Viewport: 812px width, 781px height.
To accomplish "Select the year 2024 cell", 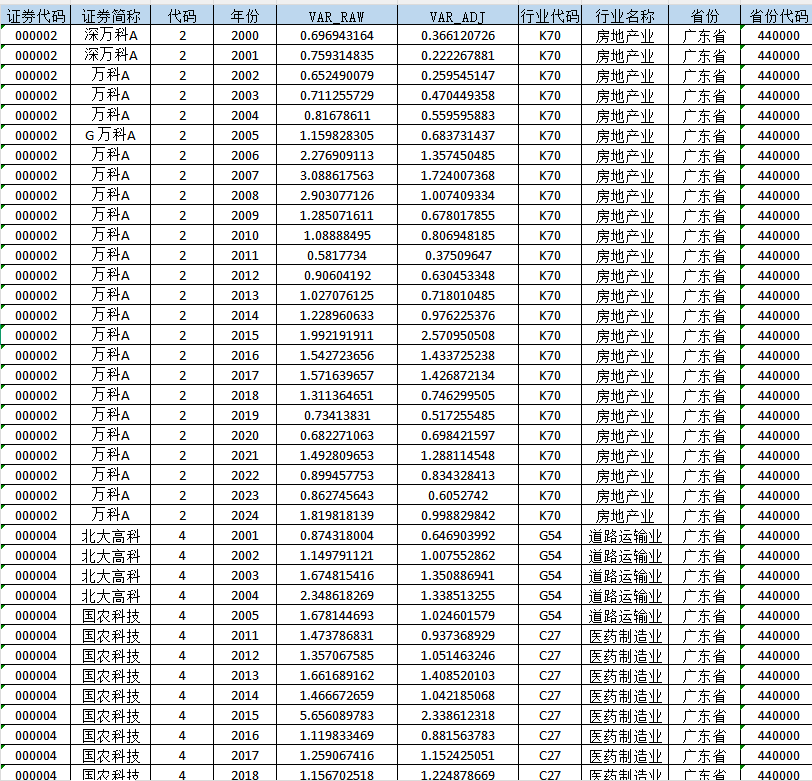I will pyautogui.click(x=244, y=516).
